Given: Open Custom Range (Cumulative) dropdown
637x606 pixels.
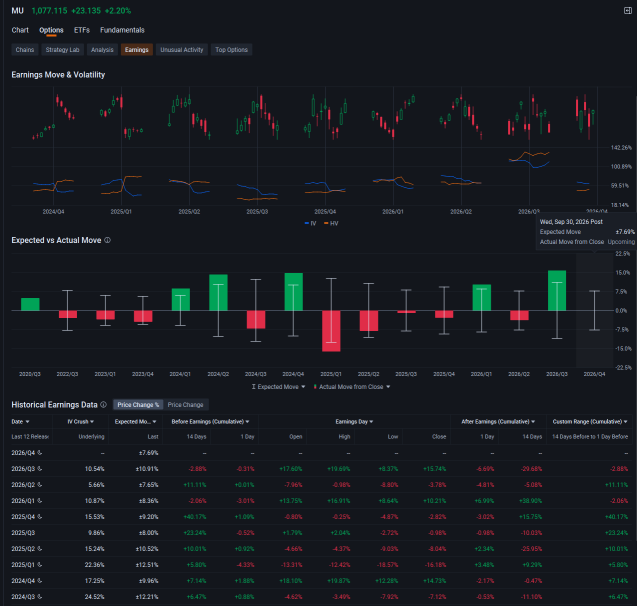Looking at the screenshot, I should 590,422.
